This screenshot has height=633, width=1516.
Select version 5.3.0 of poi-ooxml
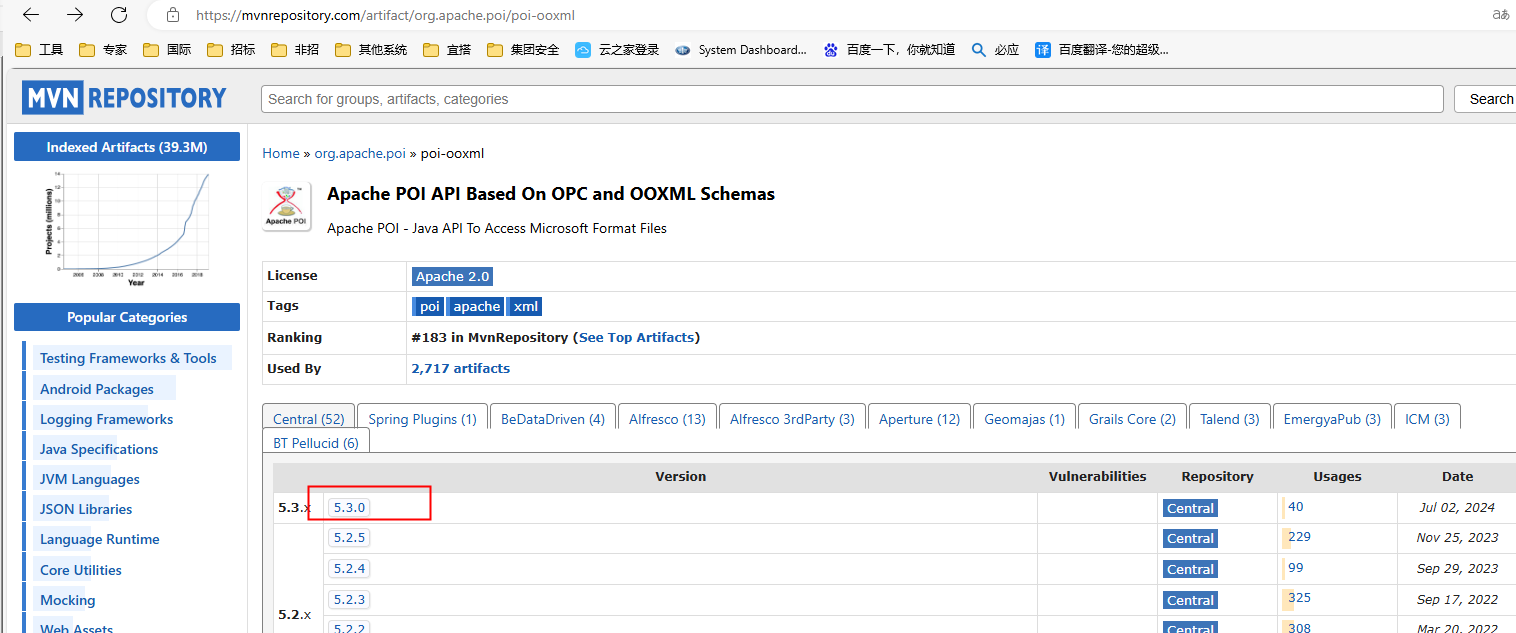tap(347, 507)
